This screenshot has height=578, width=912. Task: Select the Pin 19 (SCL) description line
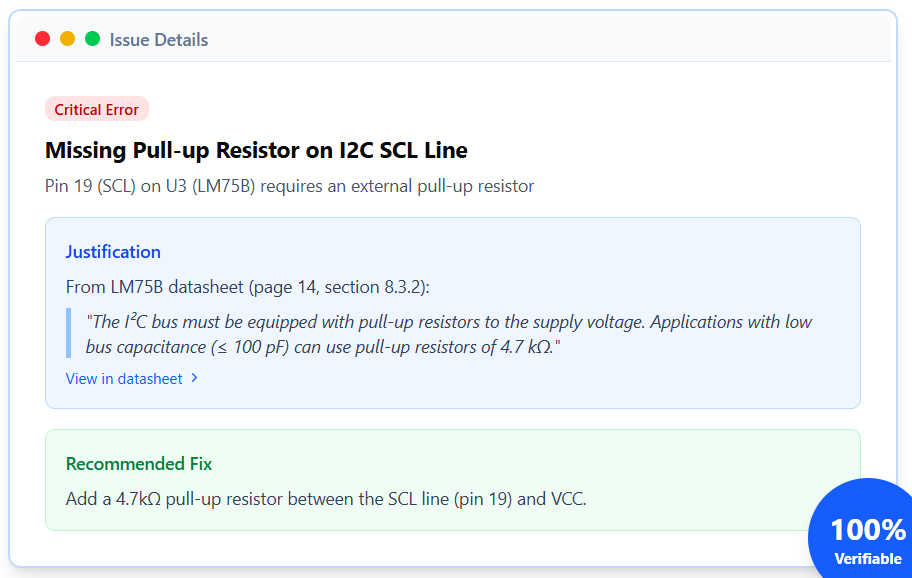pos(289,186)
